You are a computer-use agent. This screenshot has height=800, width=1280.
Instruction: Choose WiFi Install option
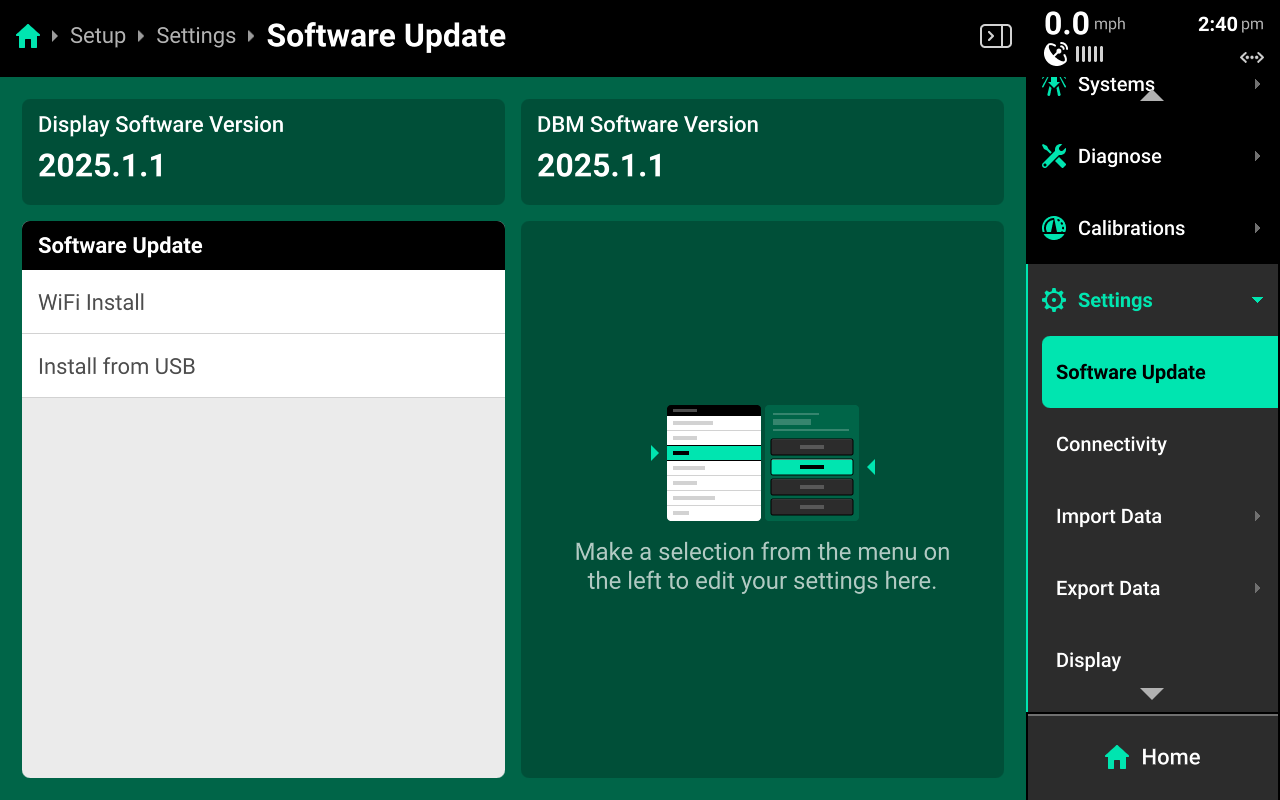click(x=263, y=302)
